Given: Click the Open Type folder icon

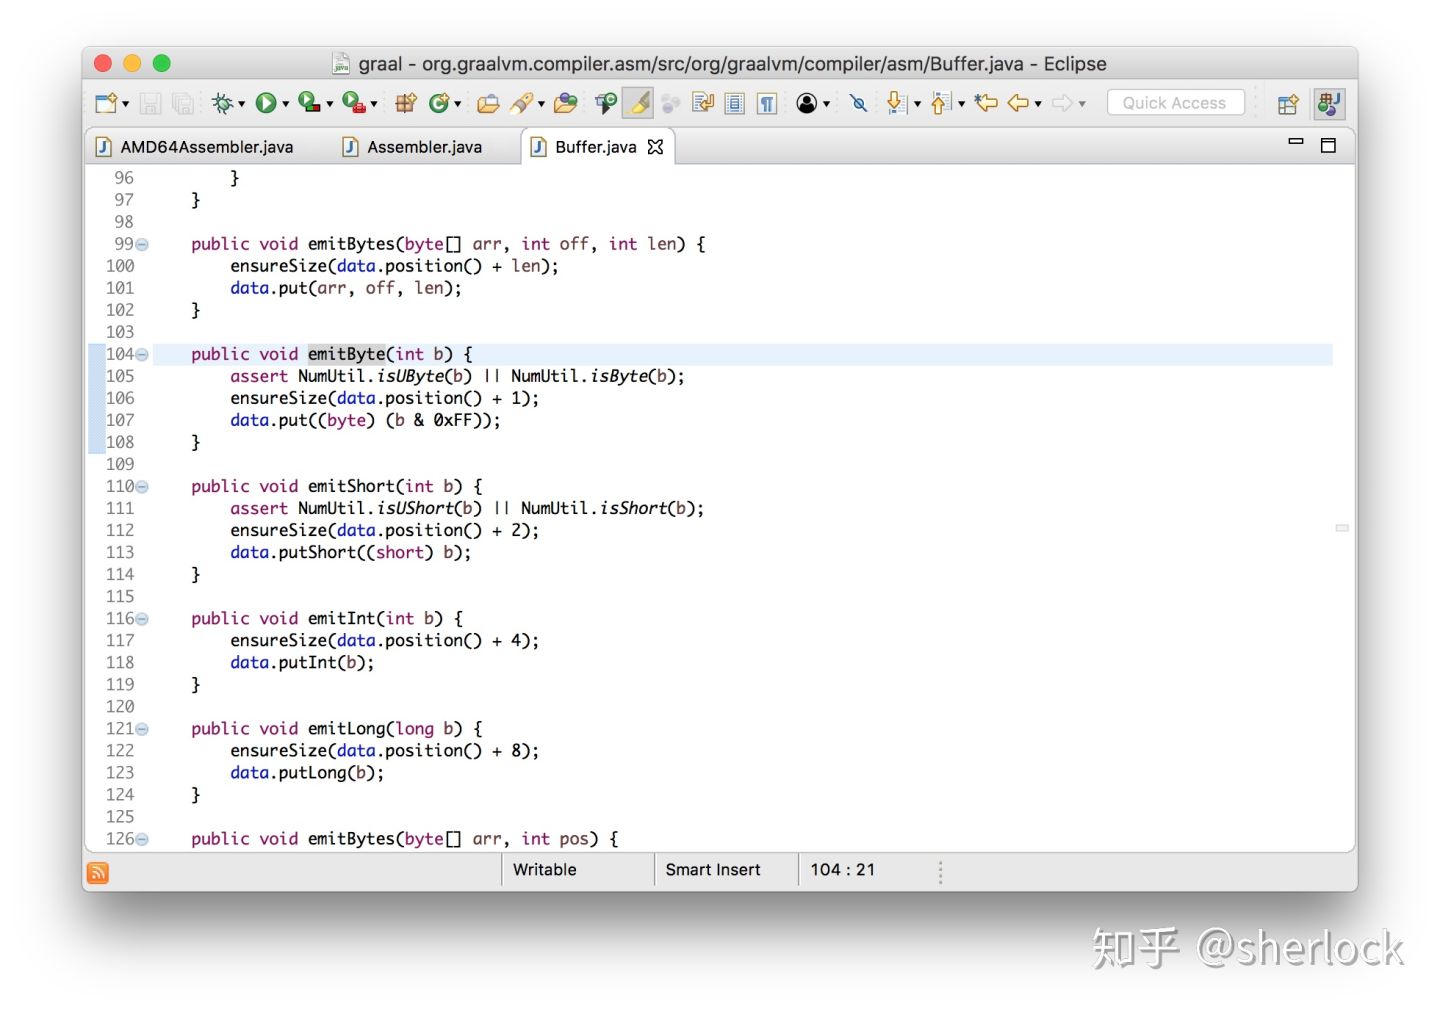Looking at the screenshot, I should (488, 103).
